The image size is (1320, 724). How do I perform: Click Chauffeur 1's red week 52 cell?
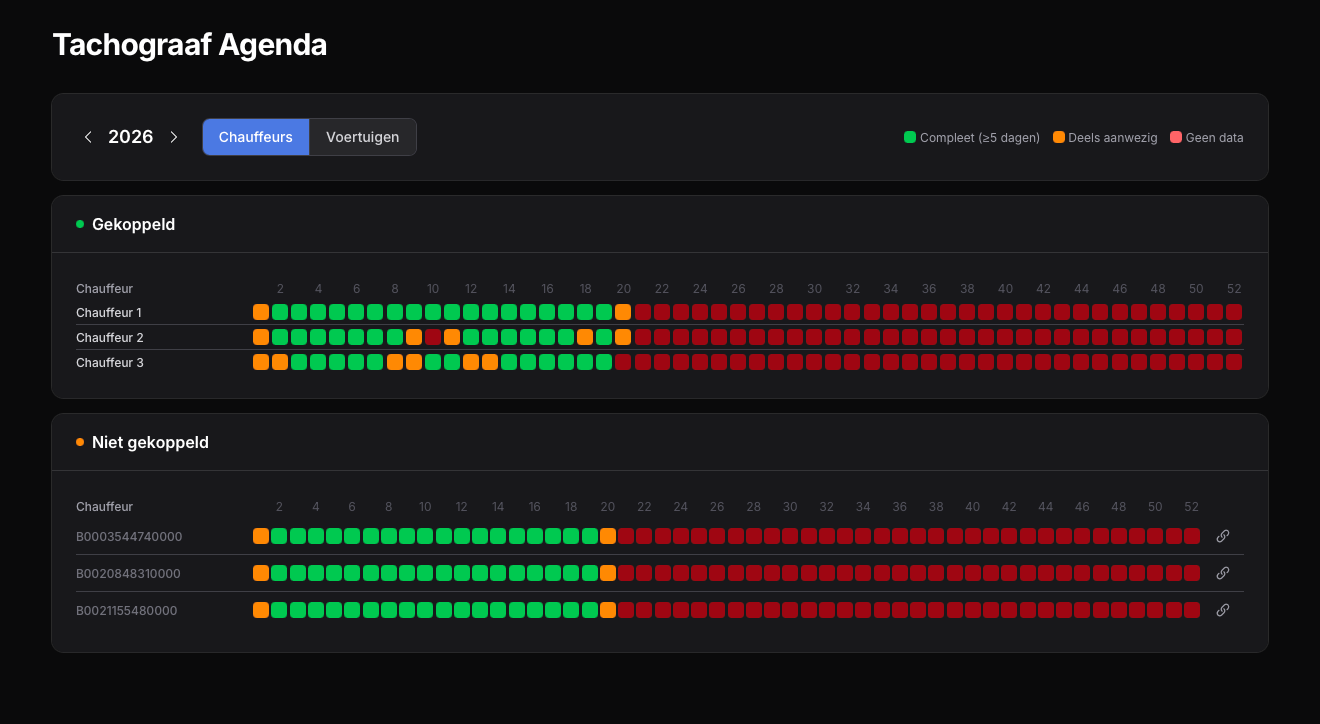[x=1234, y=312]
